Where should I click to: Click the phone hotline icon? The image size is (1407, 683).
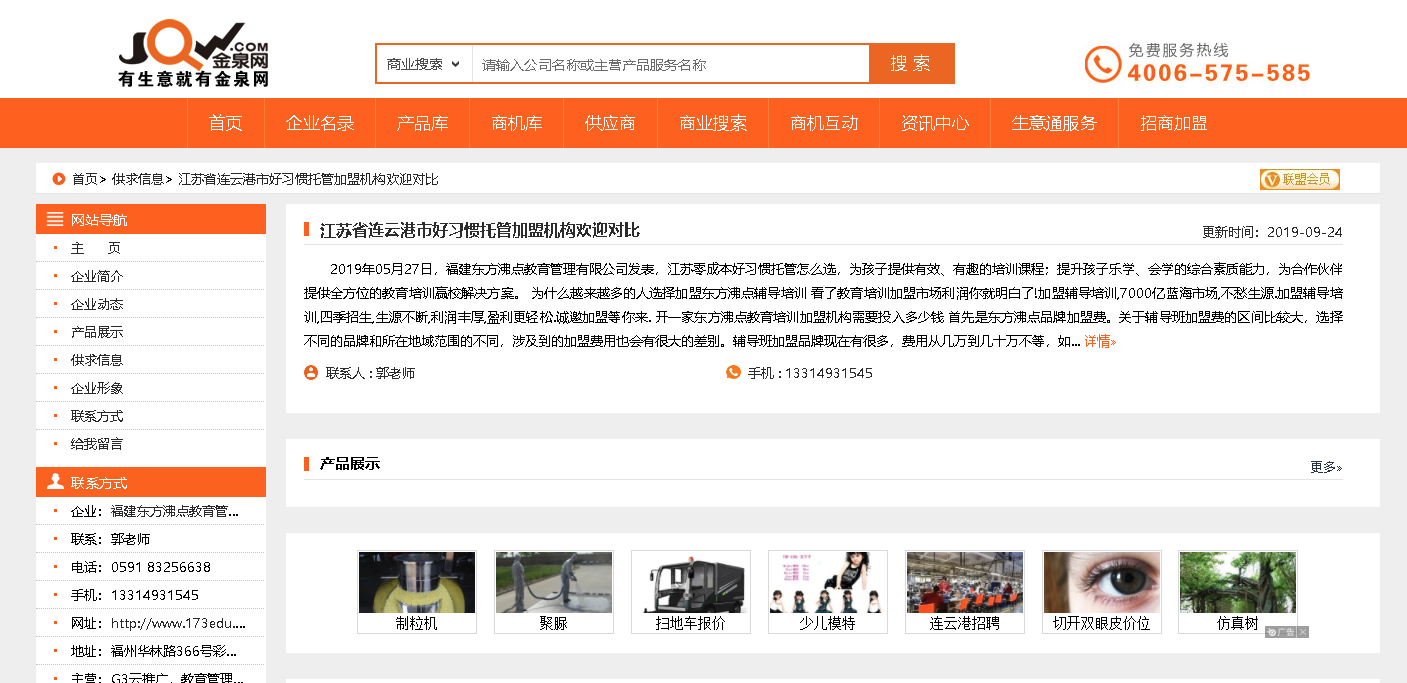tap(1102, 64)
